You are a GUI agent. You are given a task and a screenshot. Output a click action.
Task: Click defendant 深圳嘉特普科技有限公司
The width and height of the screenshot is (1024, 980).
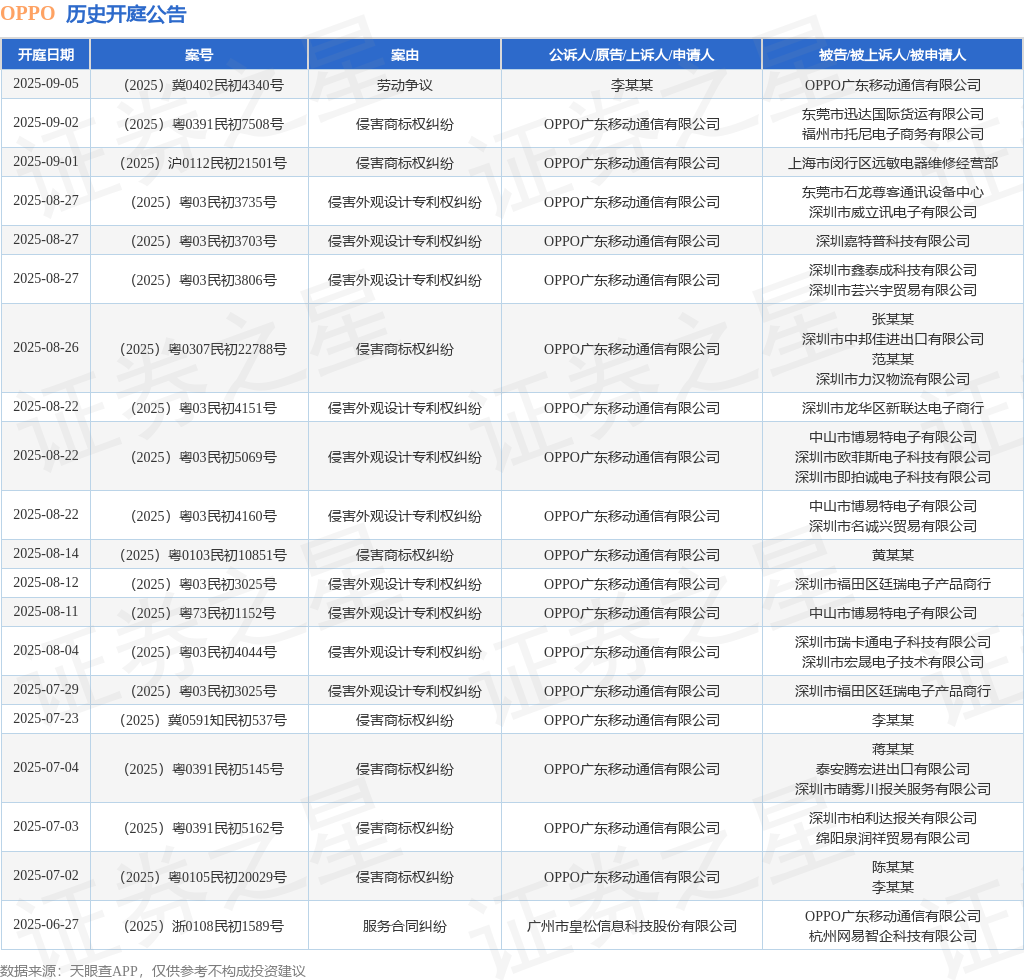[x=893, y=241]
